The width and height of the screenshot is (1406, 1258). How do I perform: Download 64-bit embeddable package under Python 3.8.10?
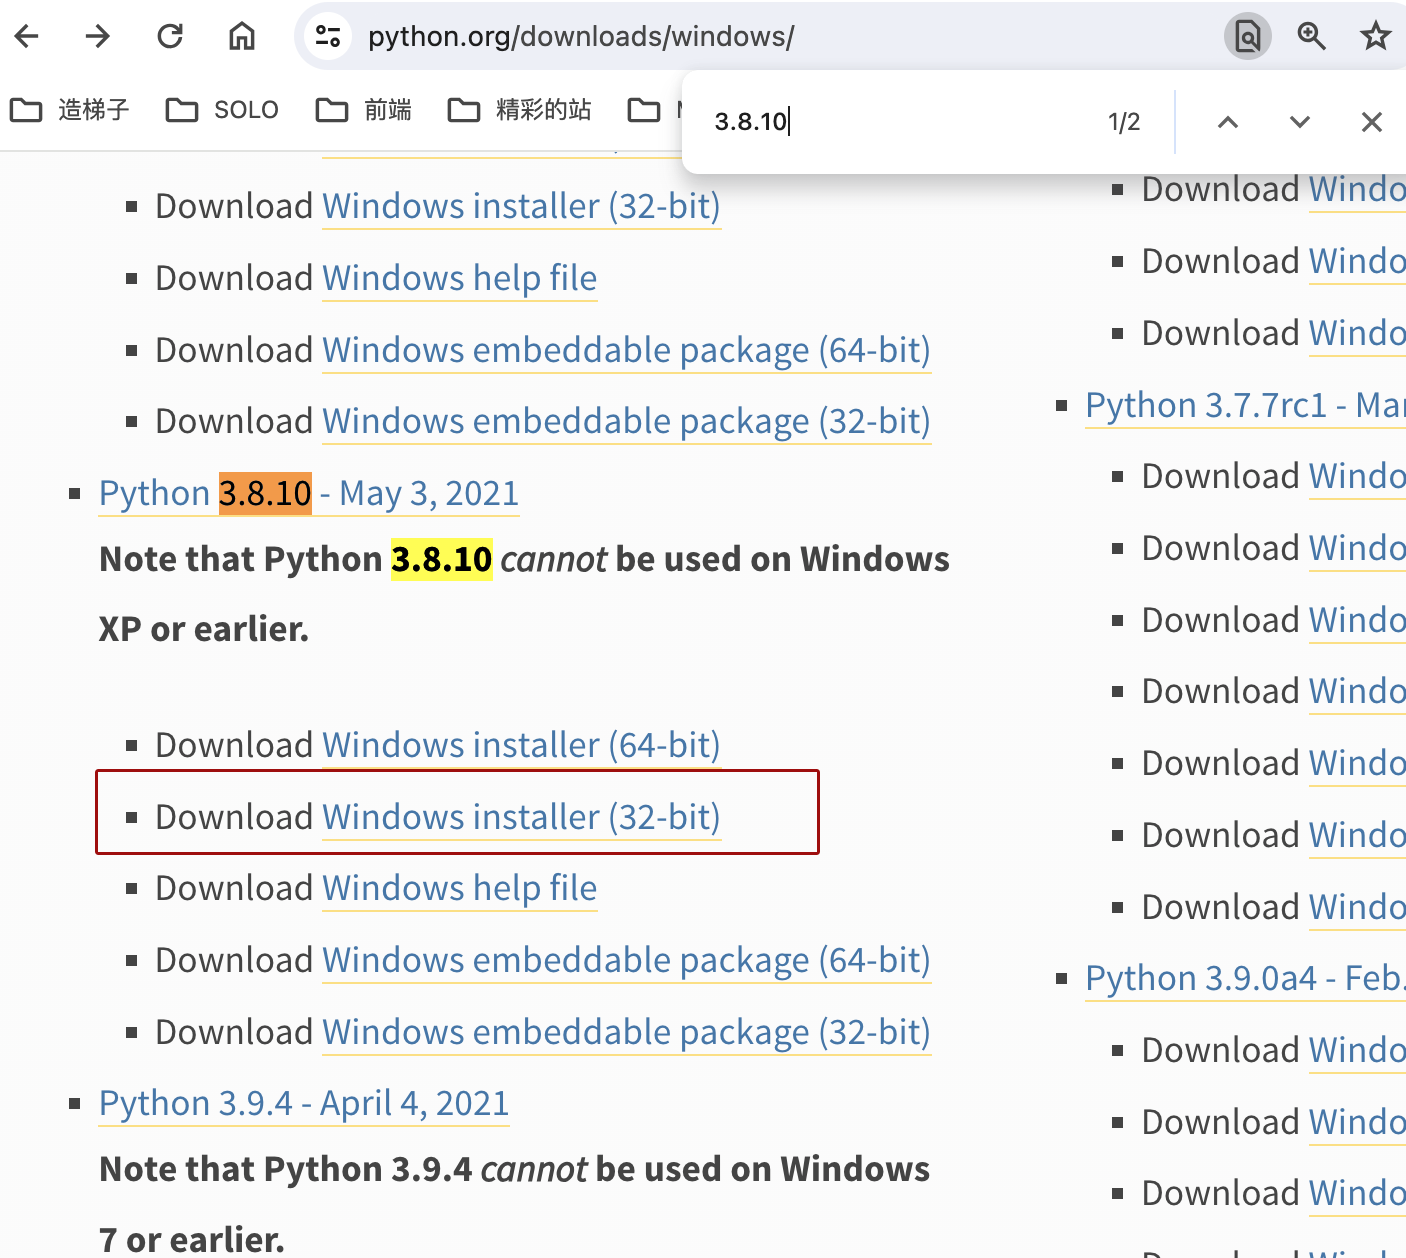(x=626, y=961)
